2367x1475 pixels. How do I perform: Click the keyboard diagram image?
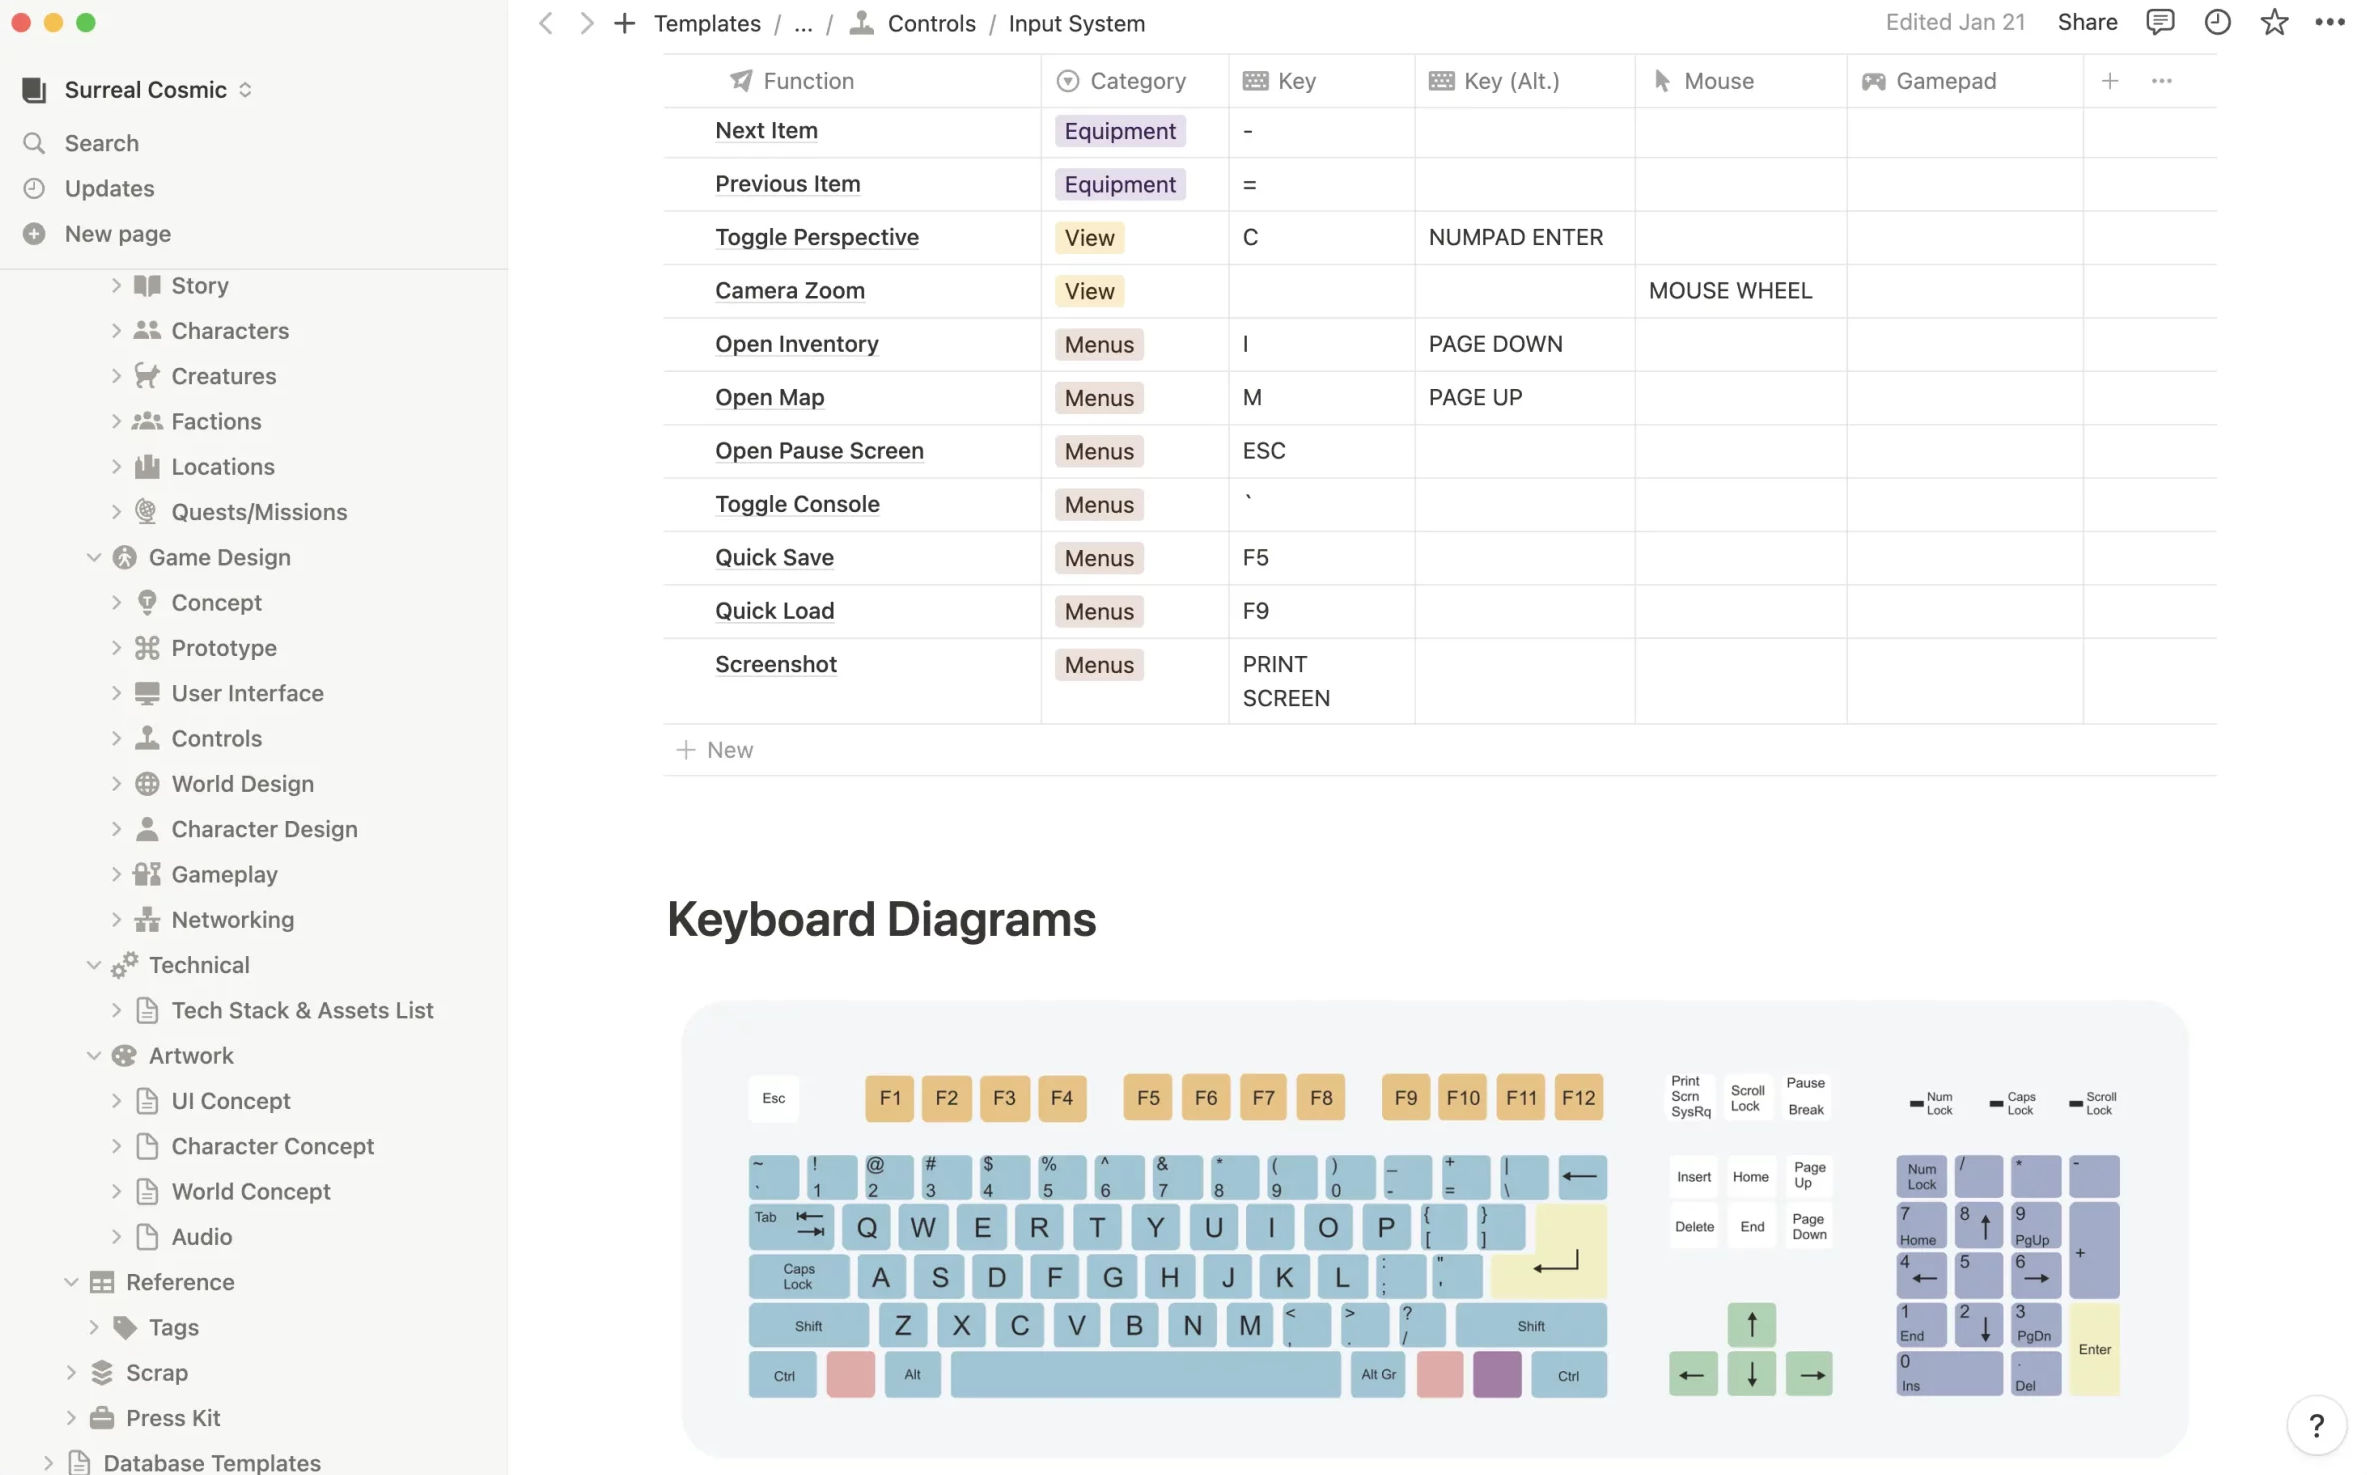tap(1434, 1230)
